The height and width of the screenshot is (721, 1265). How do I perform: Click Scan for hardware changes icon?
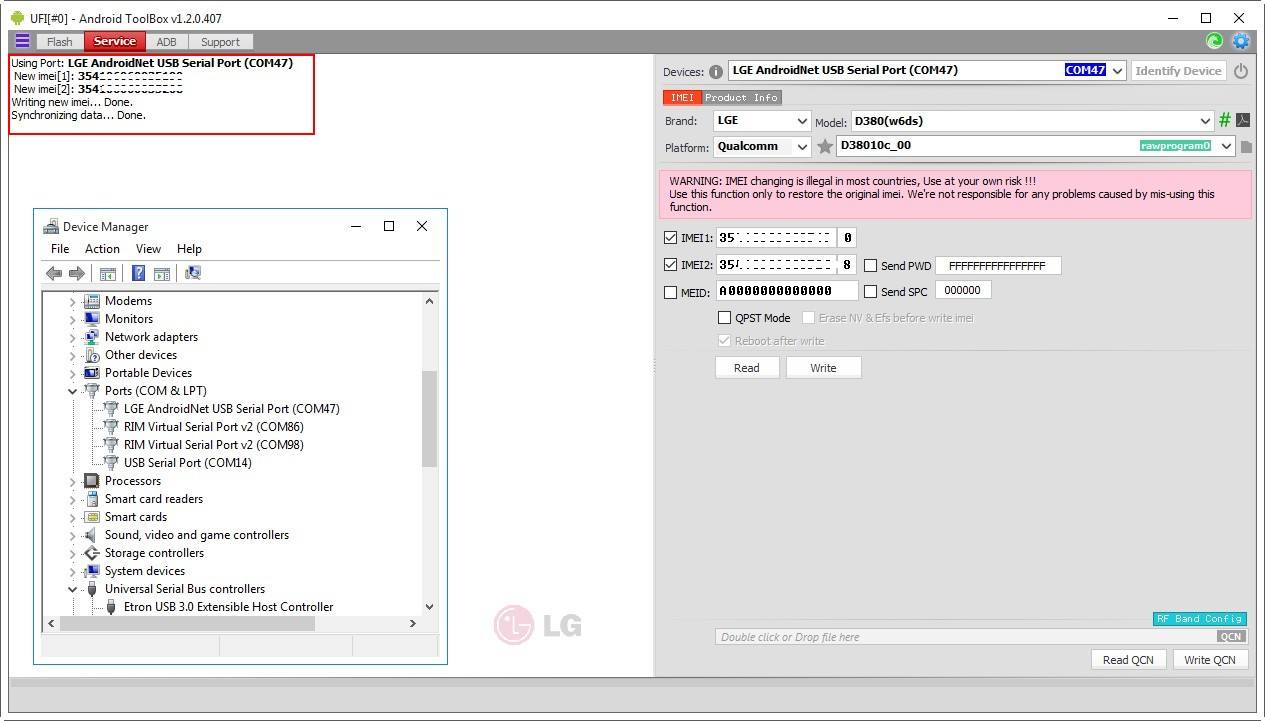click(x=193, y=273)
